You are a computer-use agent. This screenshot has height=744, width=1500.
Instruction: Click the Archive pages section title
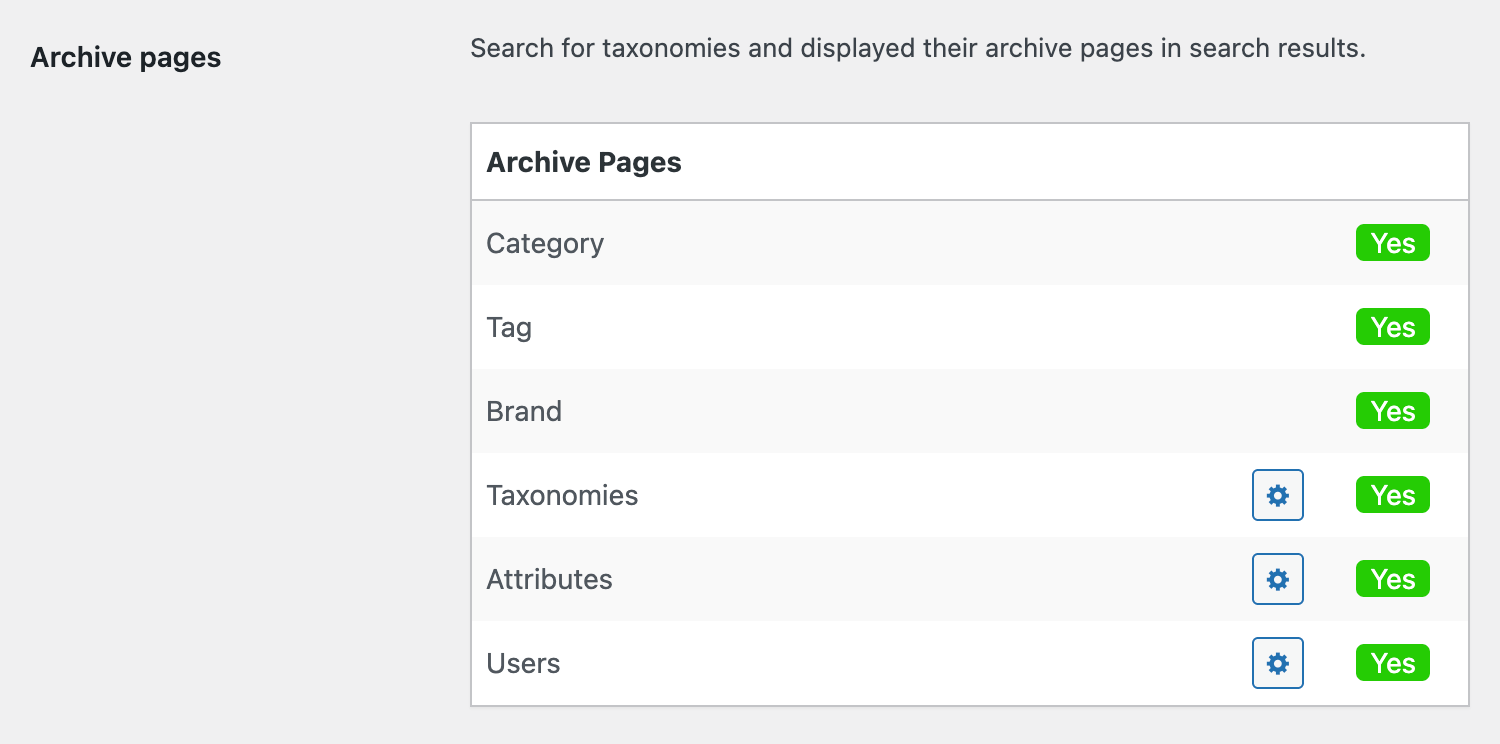tap(126, 58)
